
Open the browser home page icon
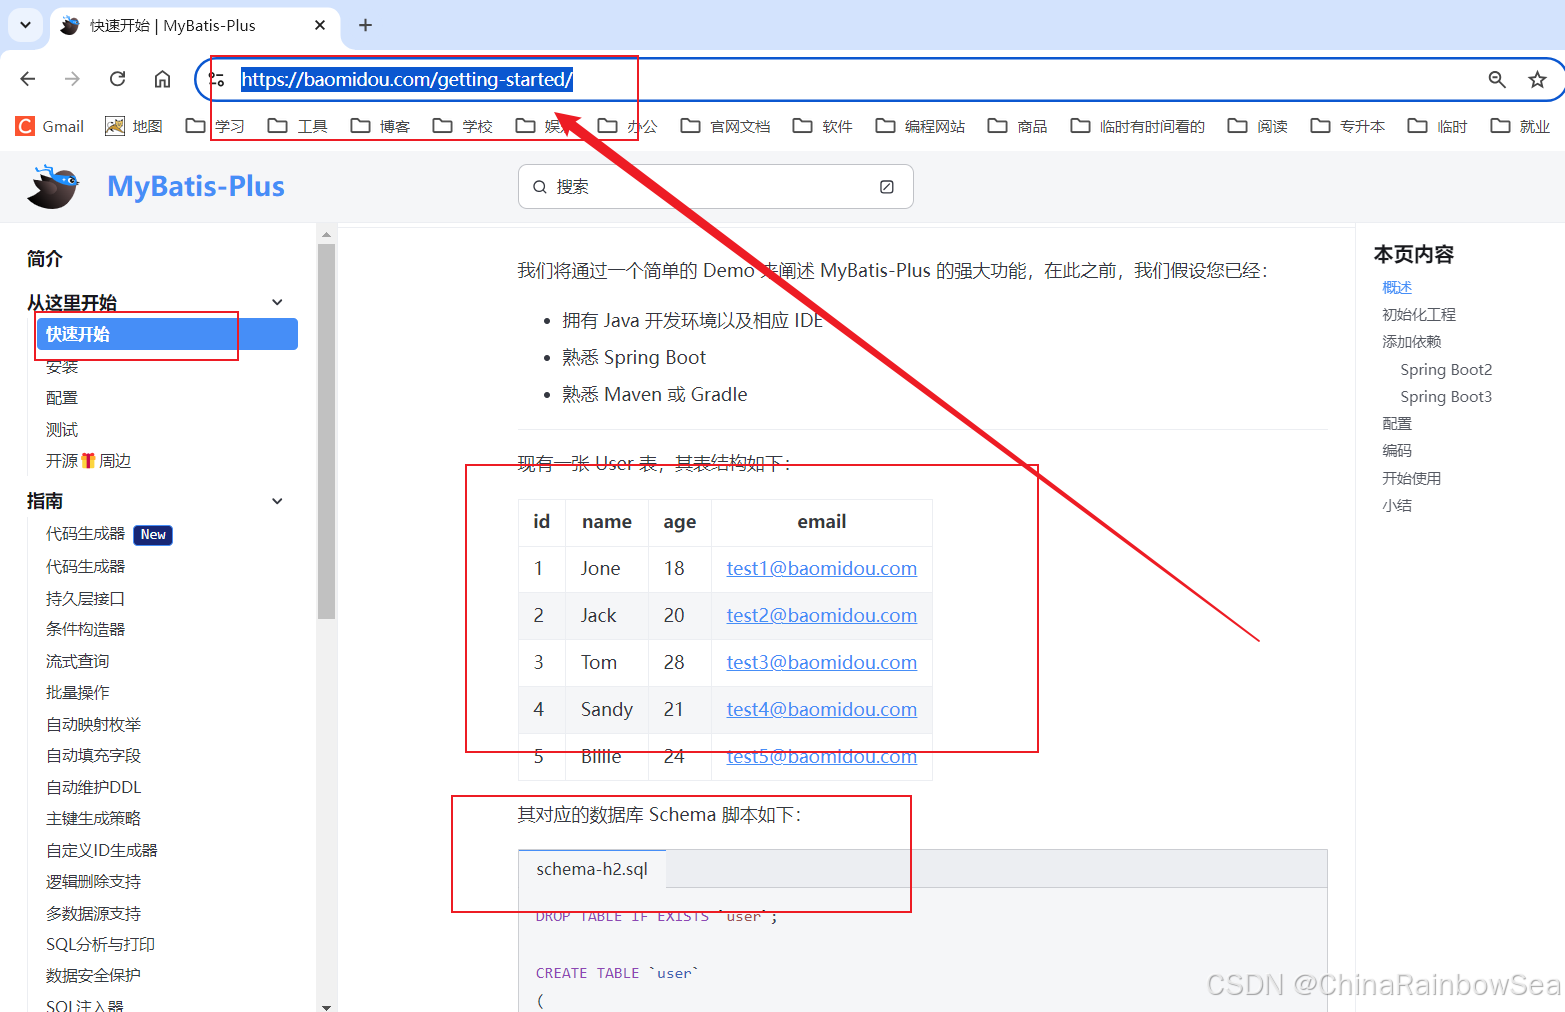(x=162, y=79)
